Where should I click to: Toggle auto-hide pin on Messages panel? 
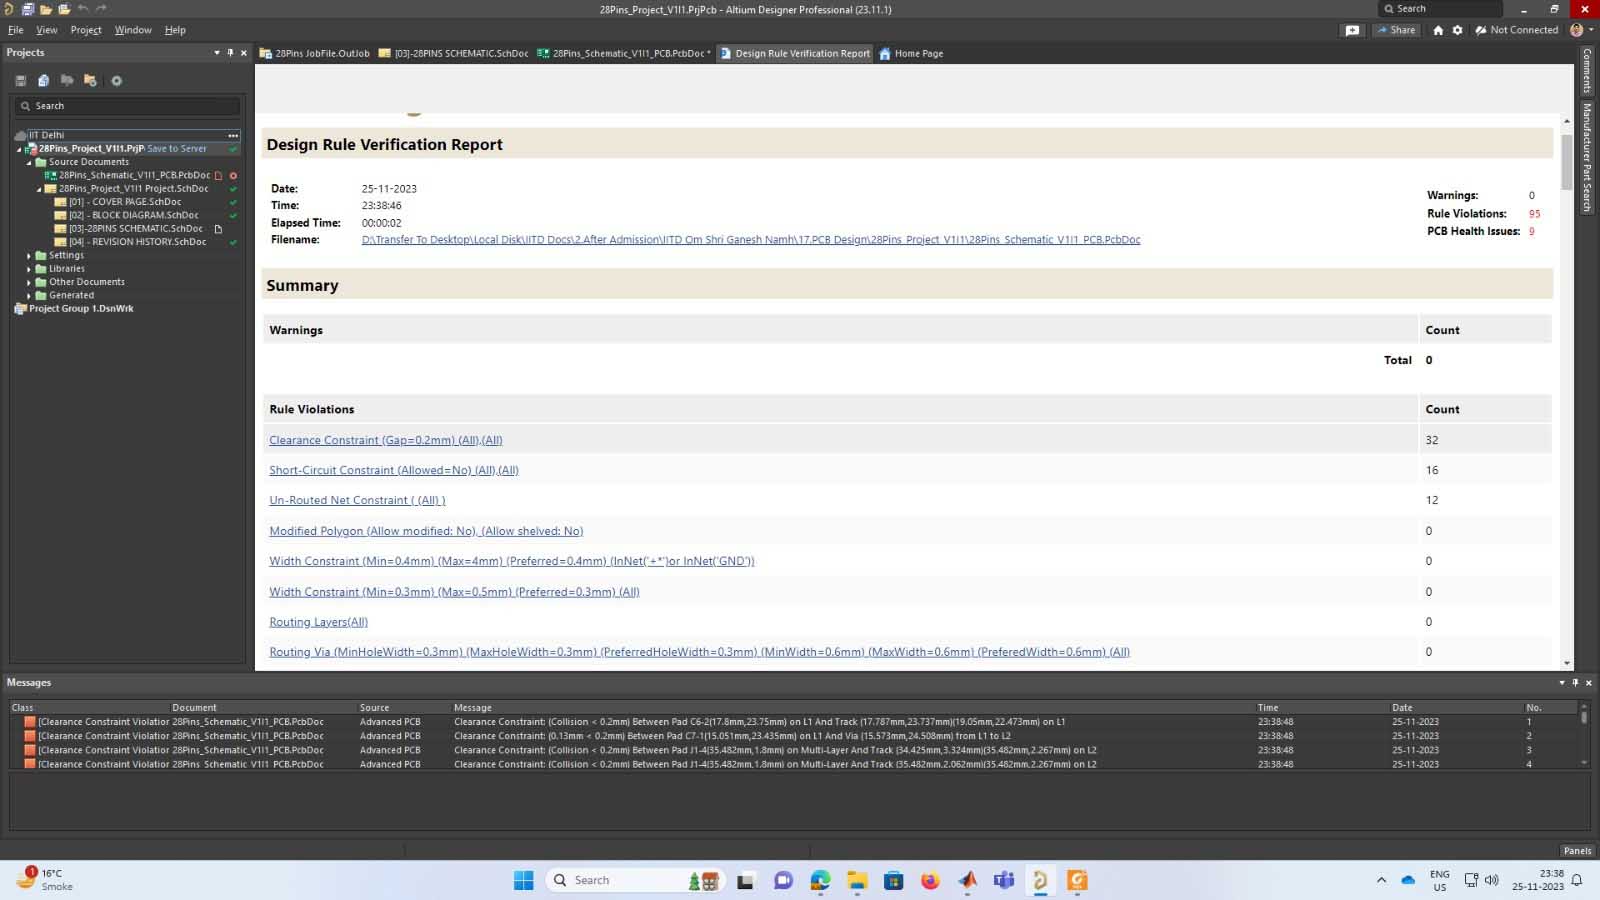click(x=1575, y=683)
